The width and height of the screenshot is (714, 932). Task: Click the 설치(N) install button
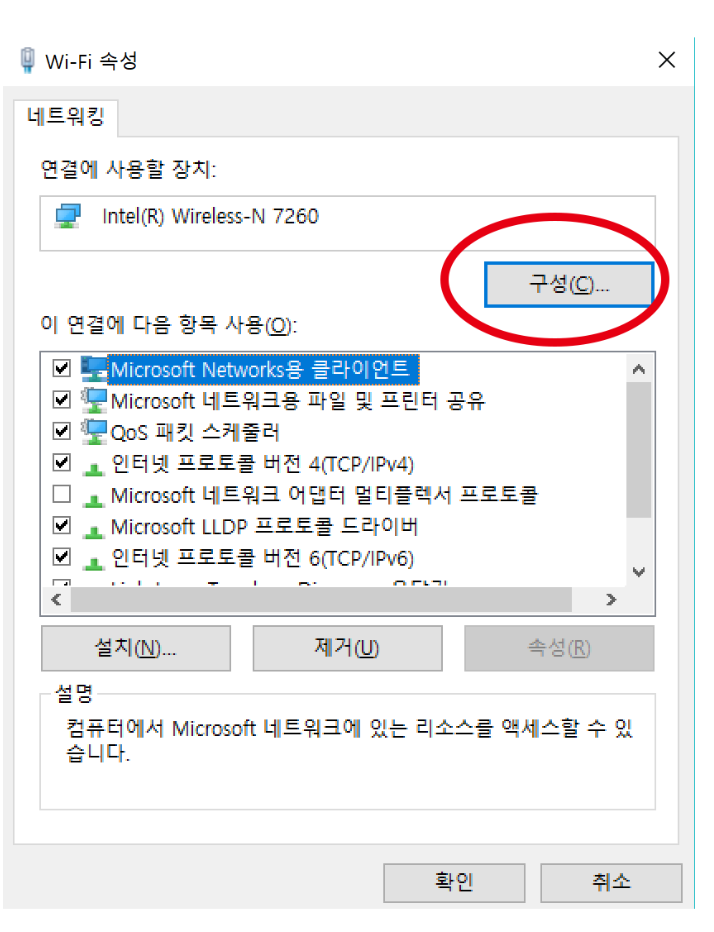[136, 648]
